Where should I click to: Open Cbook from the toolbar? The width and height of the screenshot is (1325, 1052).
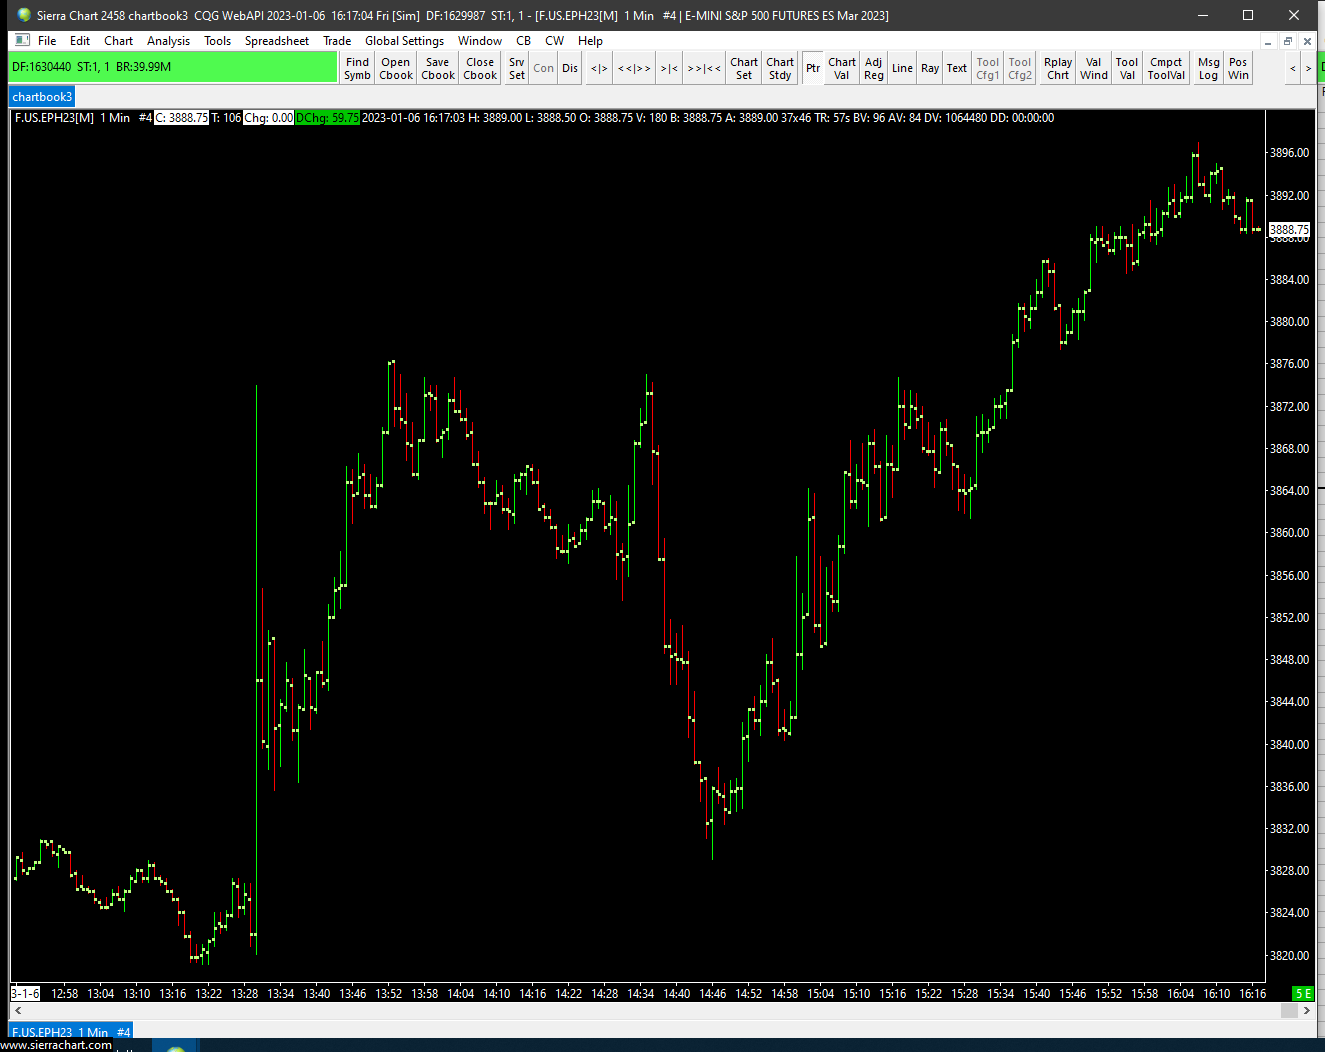coord(396,68)
